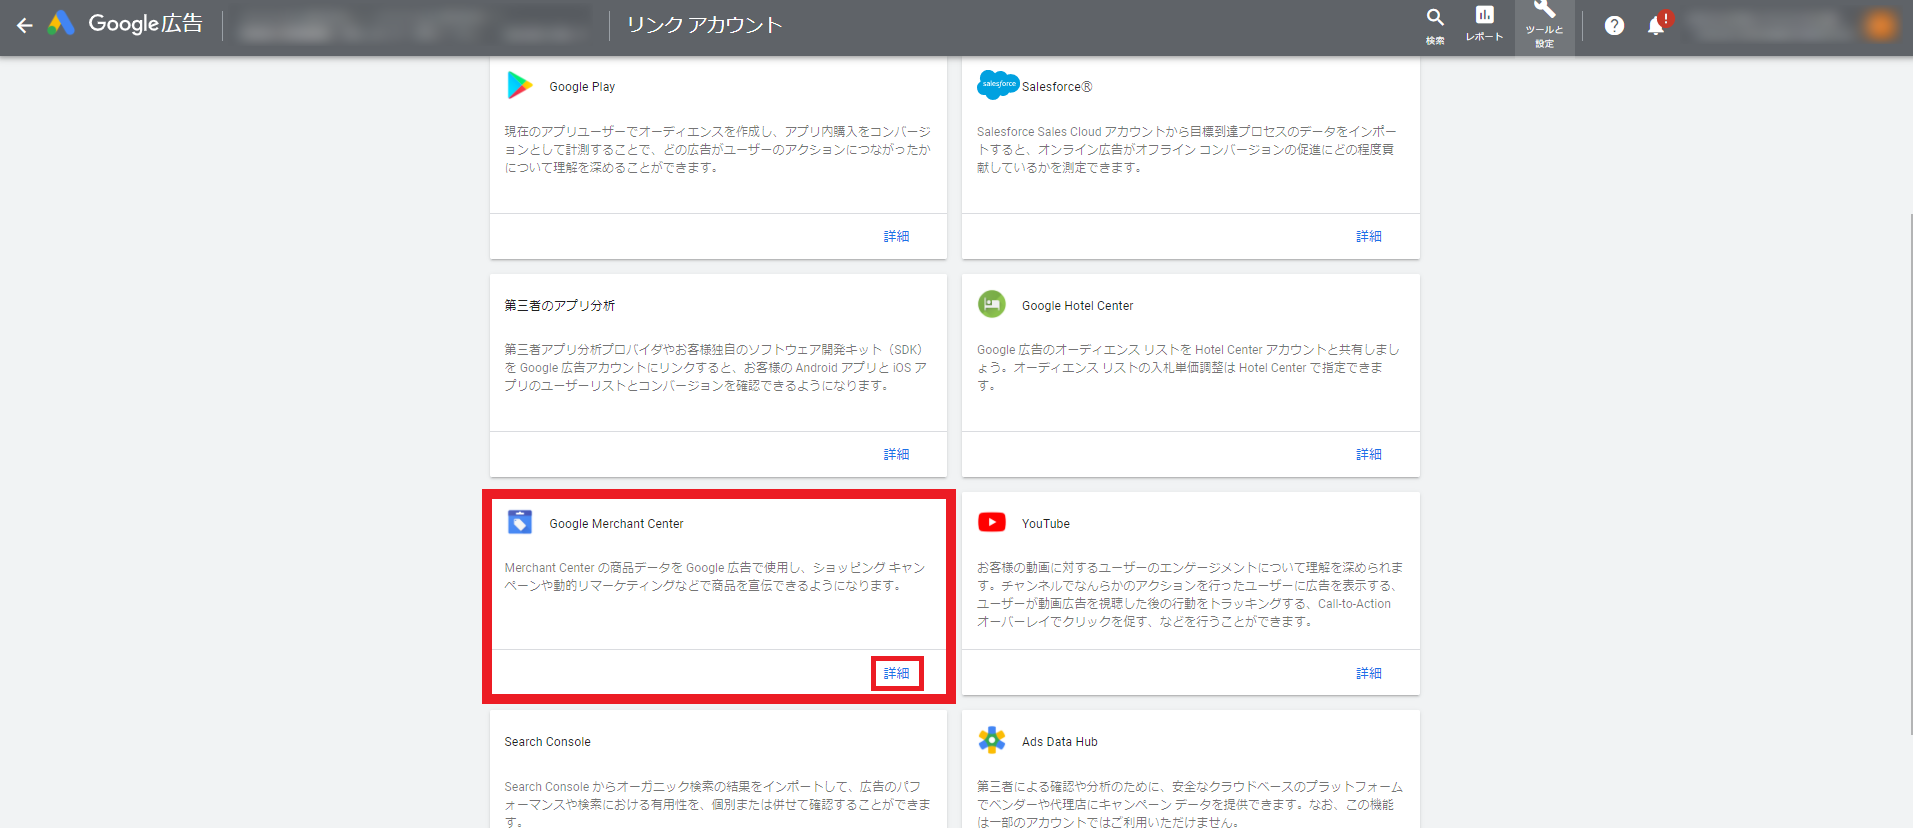
Task: Open details link for YouTube card
Action: coord(1368,673)
